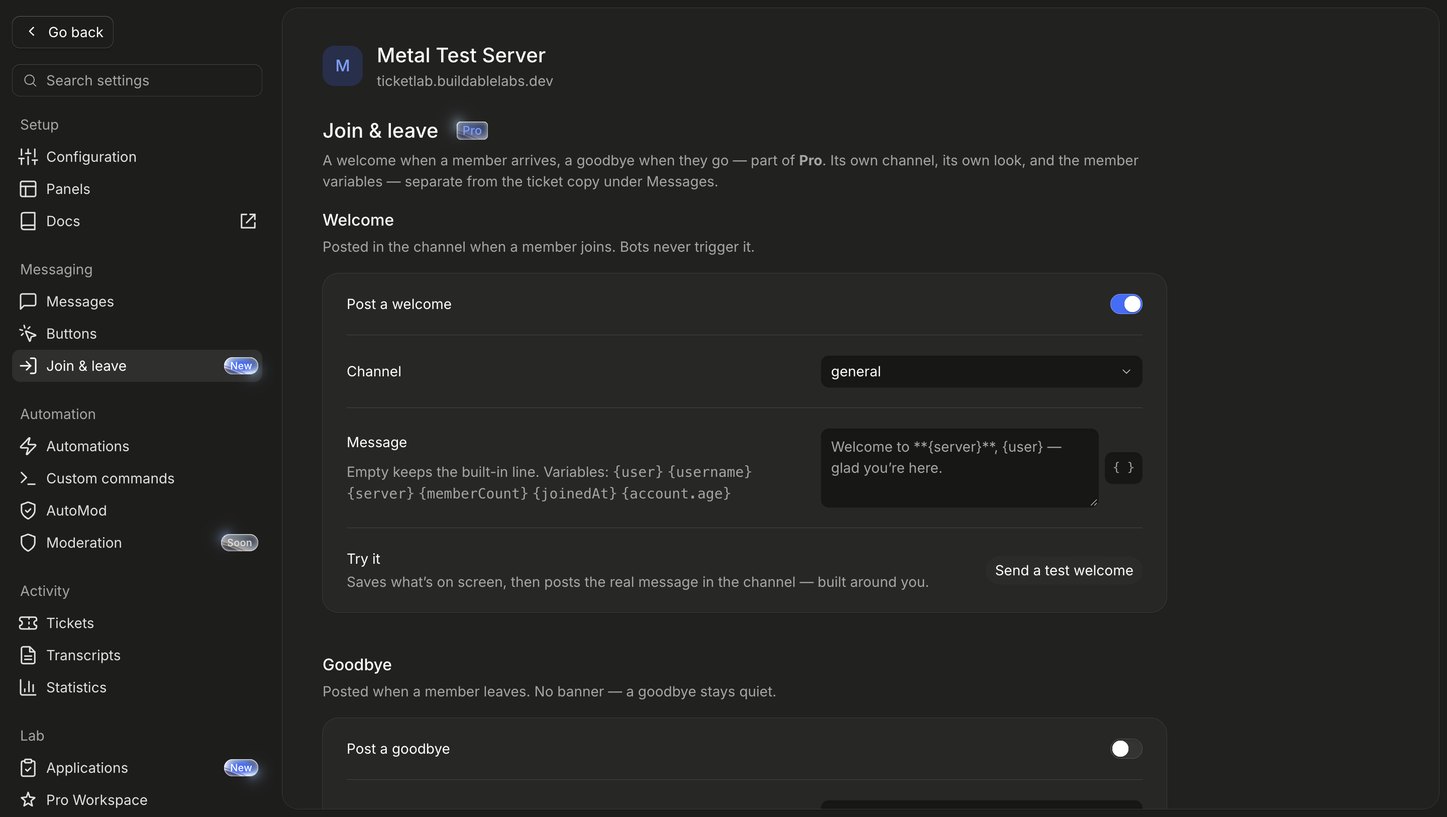Viewport: 1447px width, 817px height.
Task: Click the Messages speech bubble icon
Action: click(28, 302)
